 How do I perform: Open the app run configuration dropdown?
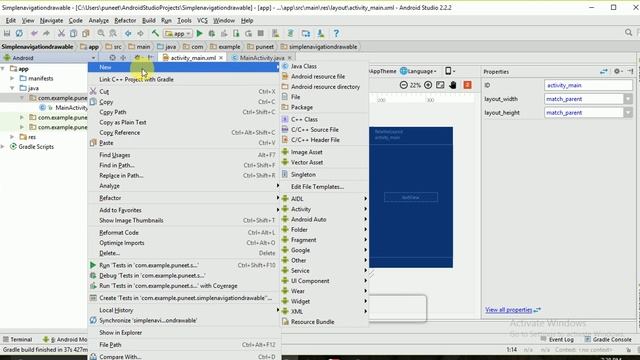(178, 33)
